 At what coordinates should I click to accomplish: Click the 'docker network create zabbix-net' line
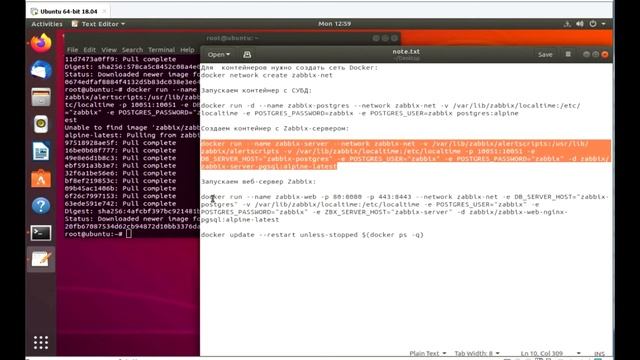(x=267, y=75)
